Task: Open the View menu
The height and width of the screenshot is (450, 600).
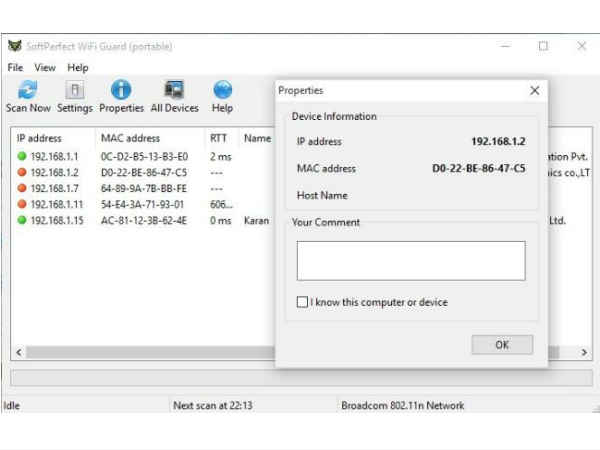Action: (45, 68)
